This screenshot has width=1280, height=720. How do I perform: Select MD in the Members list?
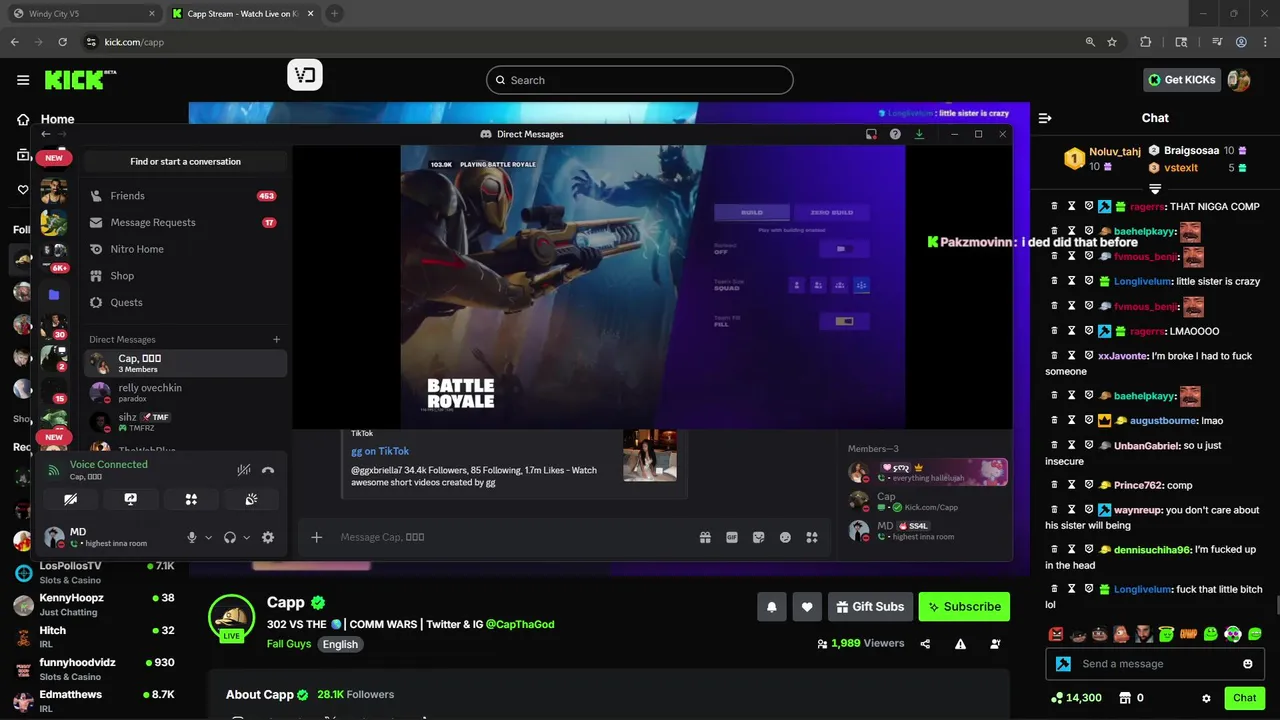[927, 530]
